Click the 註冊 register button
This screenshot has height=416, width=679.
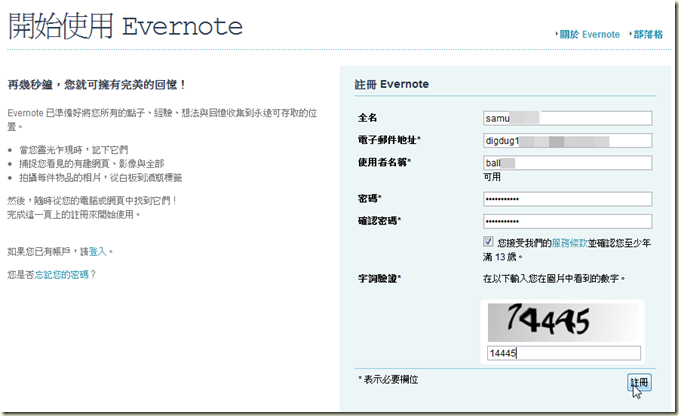[639, 383]
